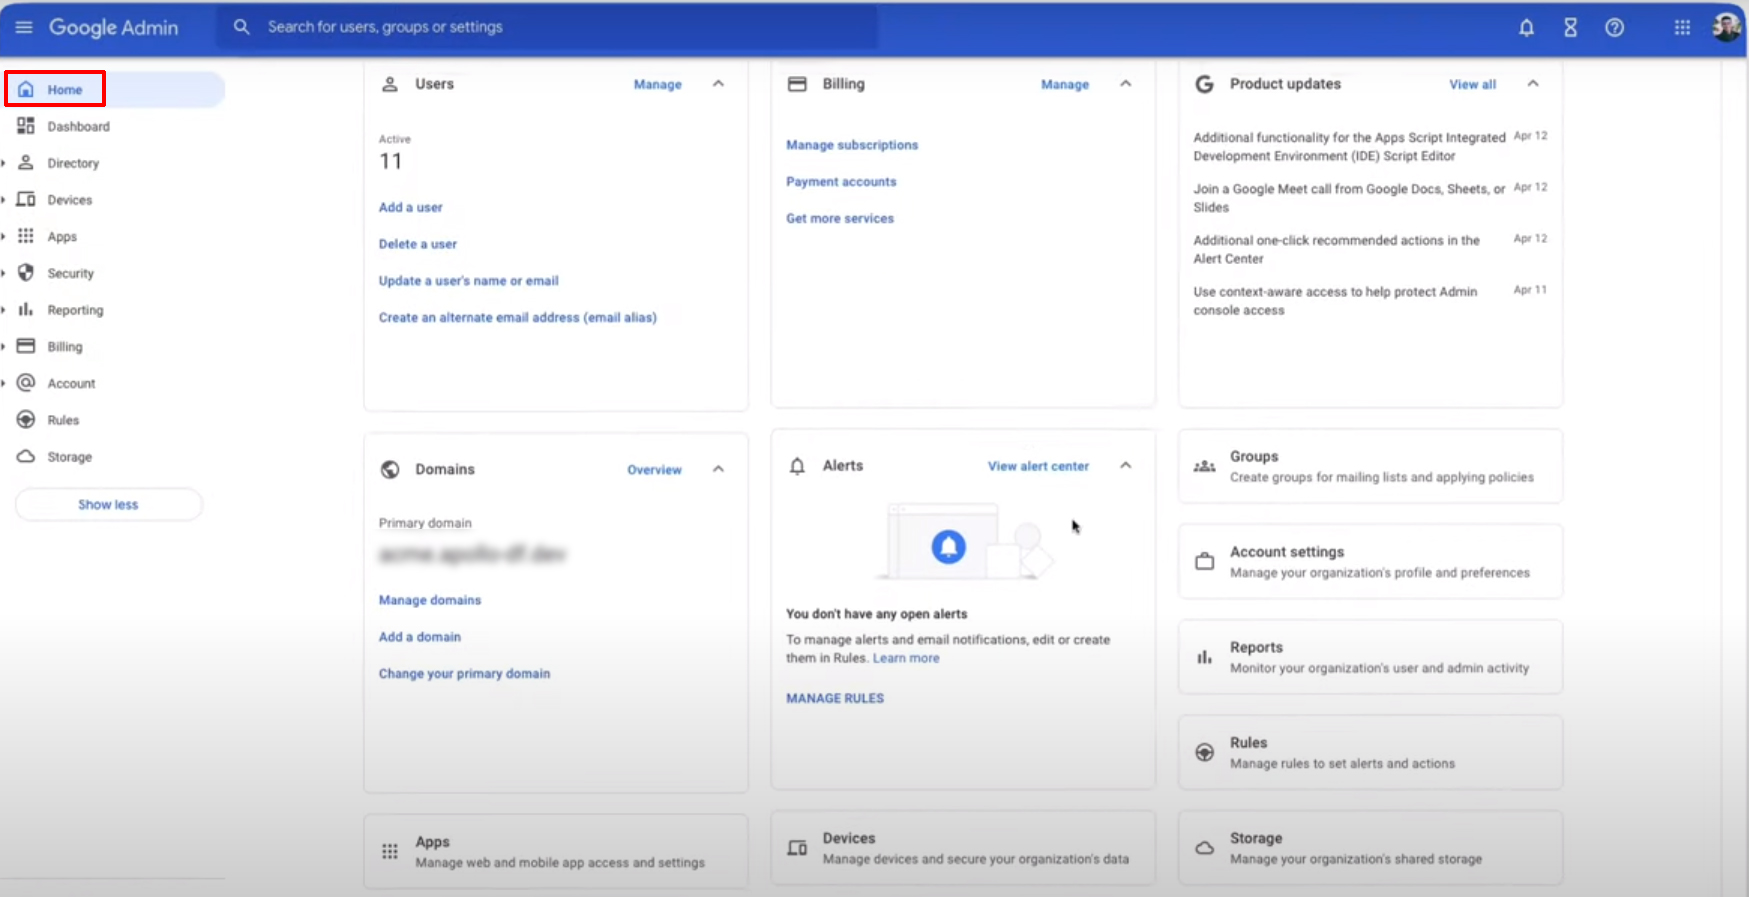Image resolution: width=1749 pixels, height=897 pixels.
Task: Expand the Directory sidebar arrow
Action: [x=4, y=163]
